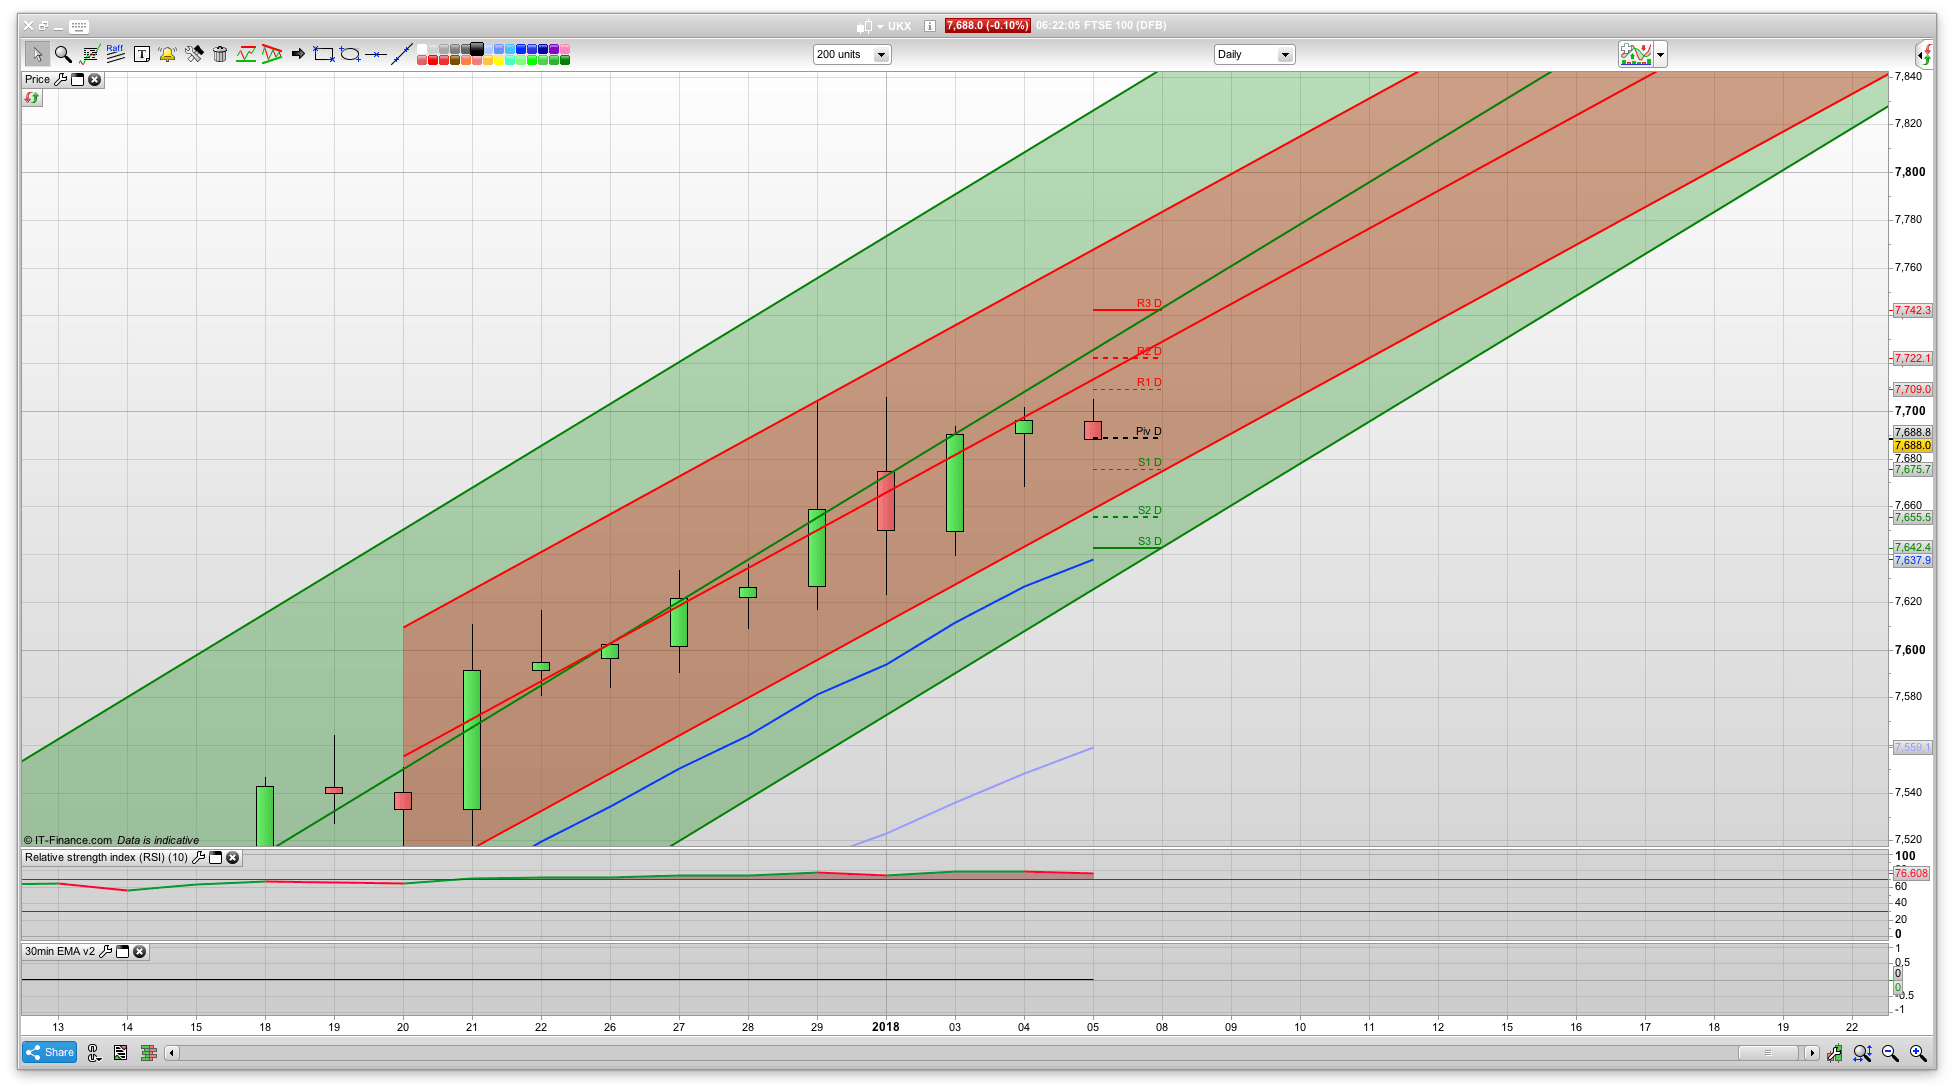Click the keyboard icon in title bar

(79, 26)
